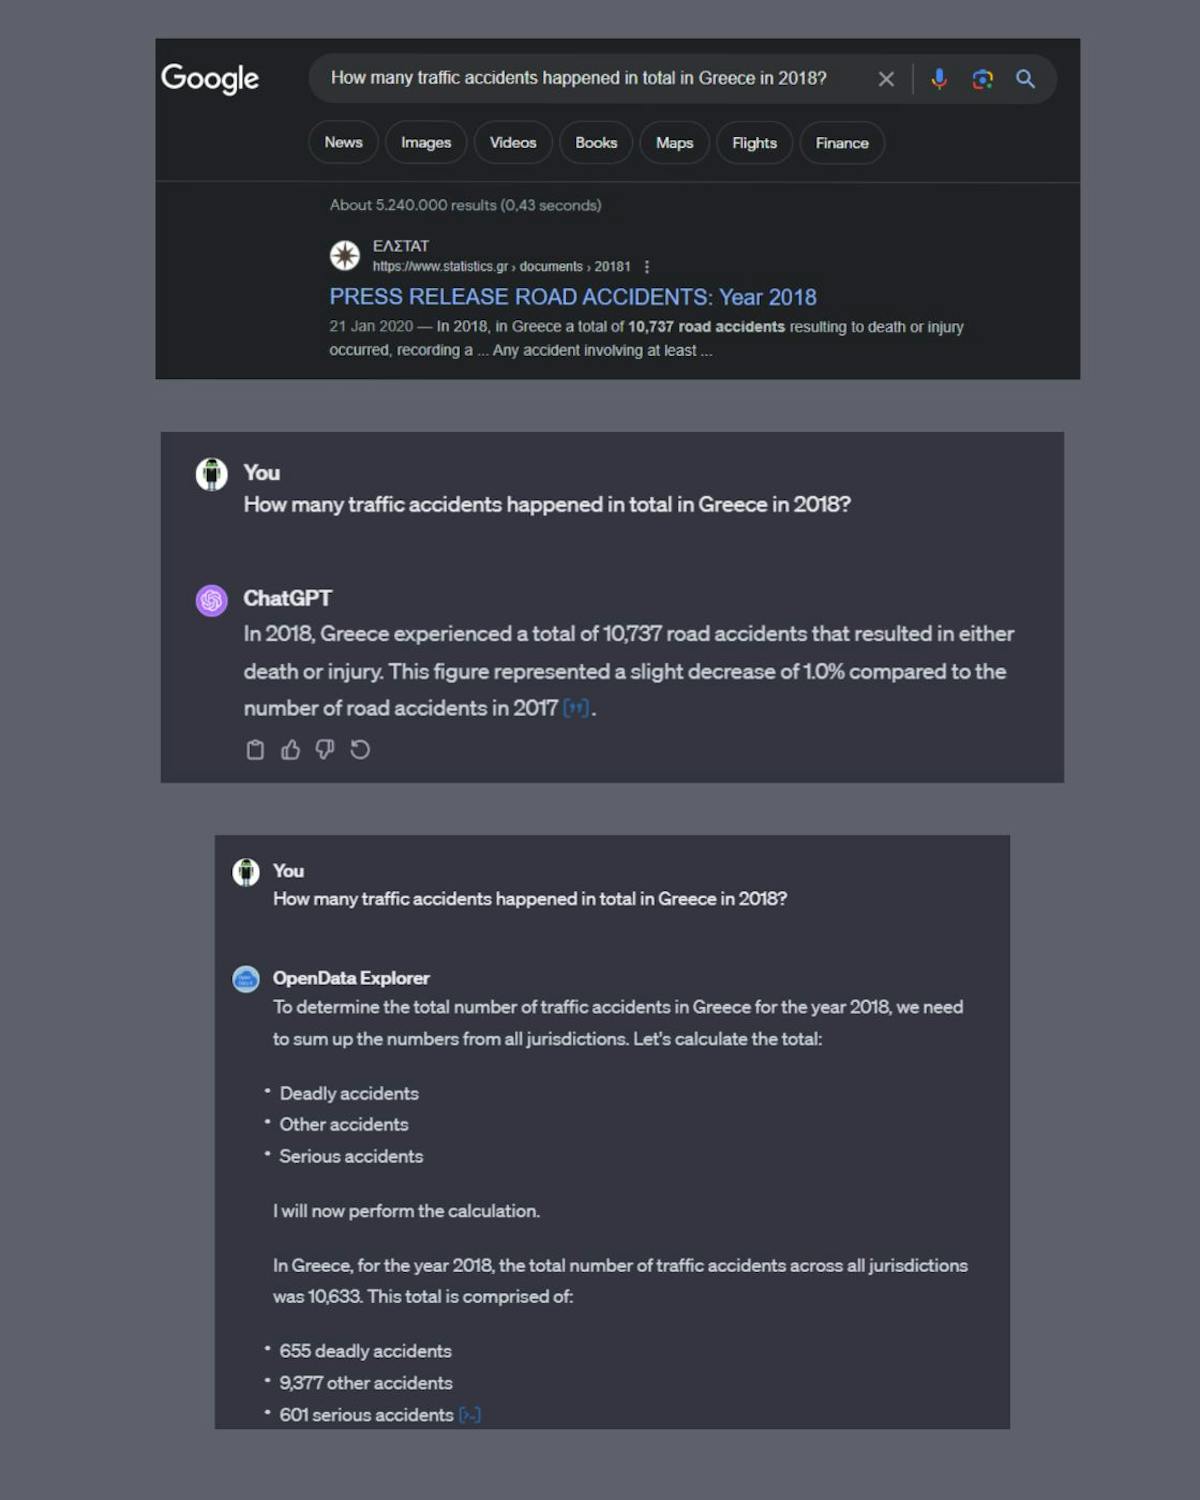Switch to the Images filter
The image size is (1200, 1500).
pyautogui.click(x=426, y=143)
